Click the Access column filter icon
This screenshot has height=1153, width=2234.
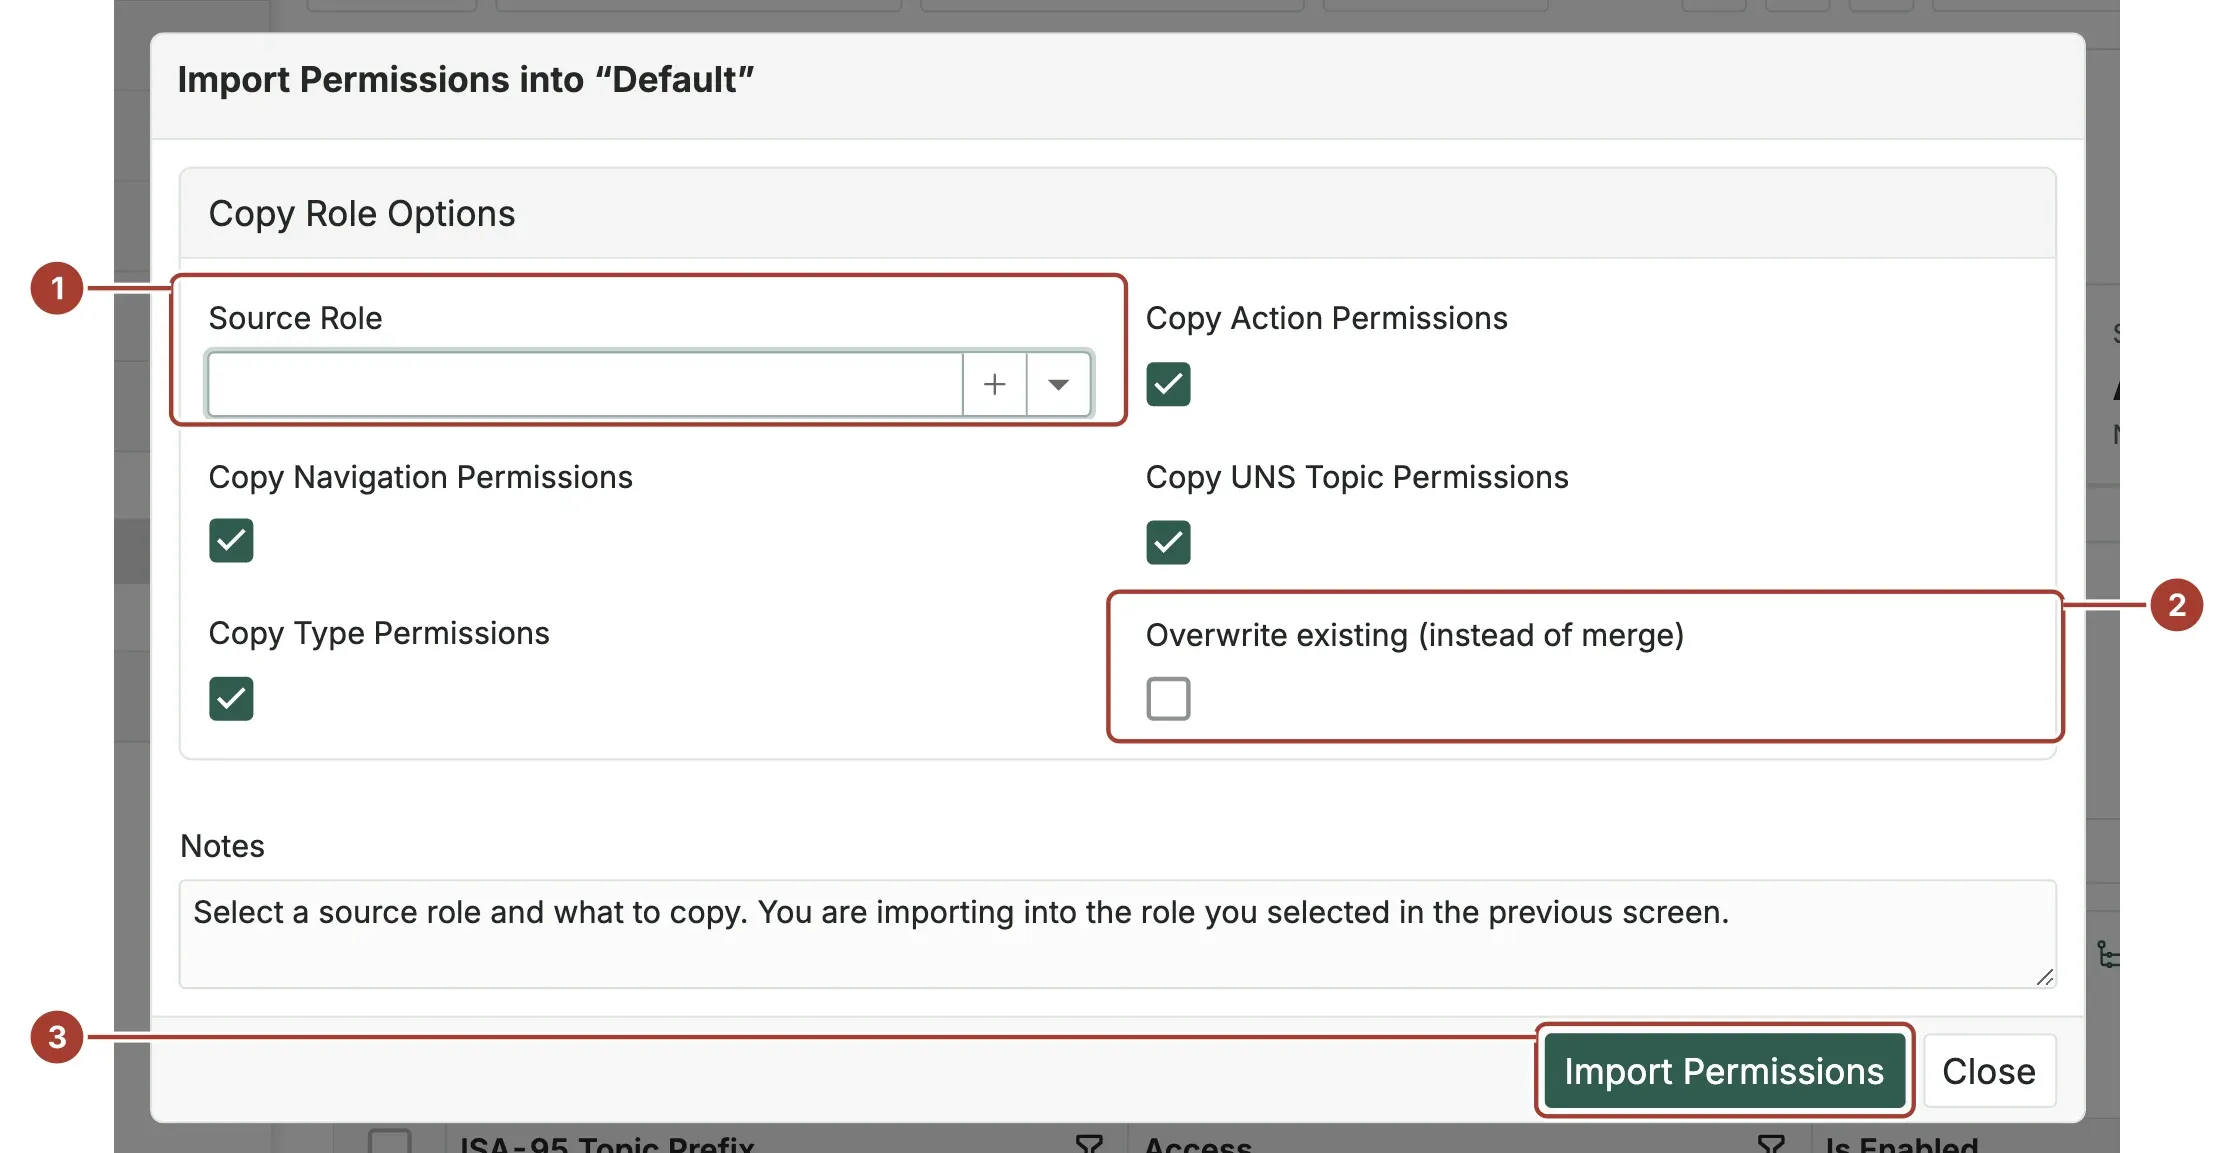[1771, 1144]
